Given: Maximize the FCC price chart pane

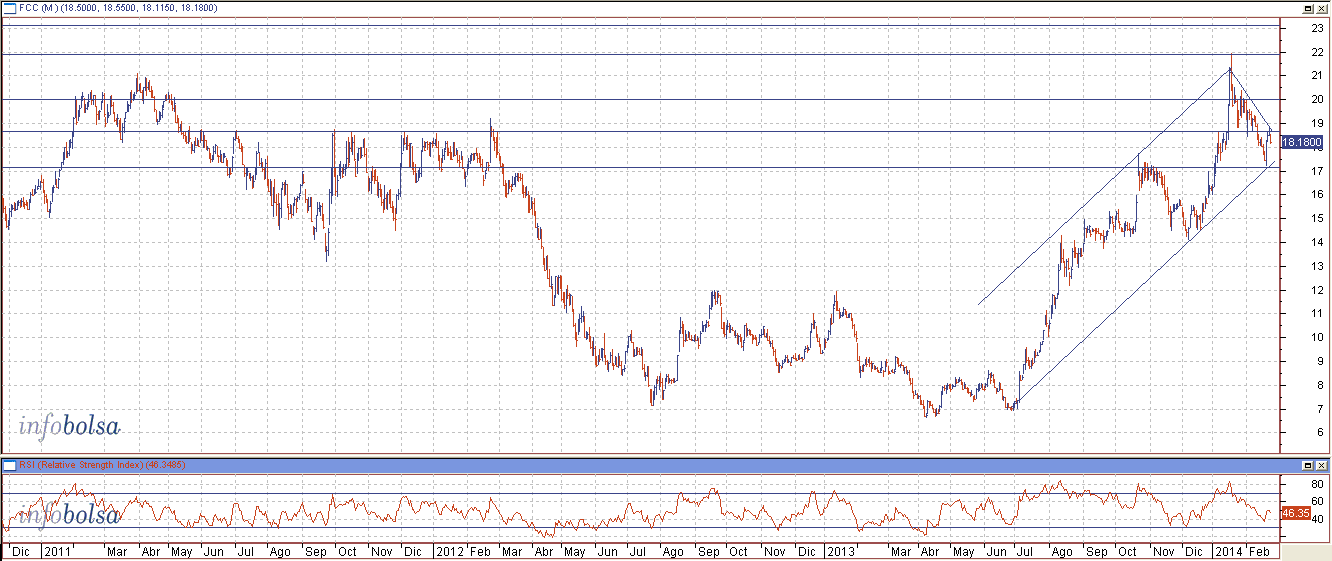Looking at the screenshot, I should point(1307,8).
